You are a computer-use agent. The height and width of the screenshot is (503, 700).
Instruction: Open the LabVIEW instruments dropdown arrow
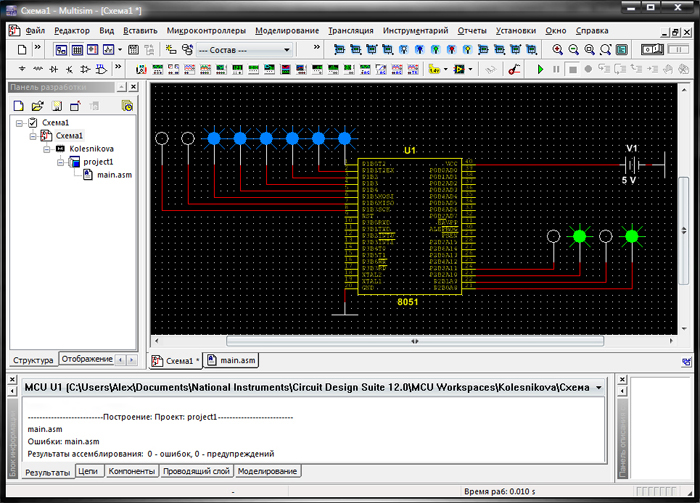pyautogui.click(x=470, y=70)
